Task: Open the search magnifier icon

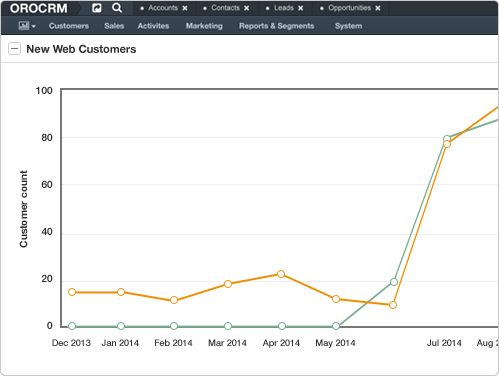Action: 117,8
